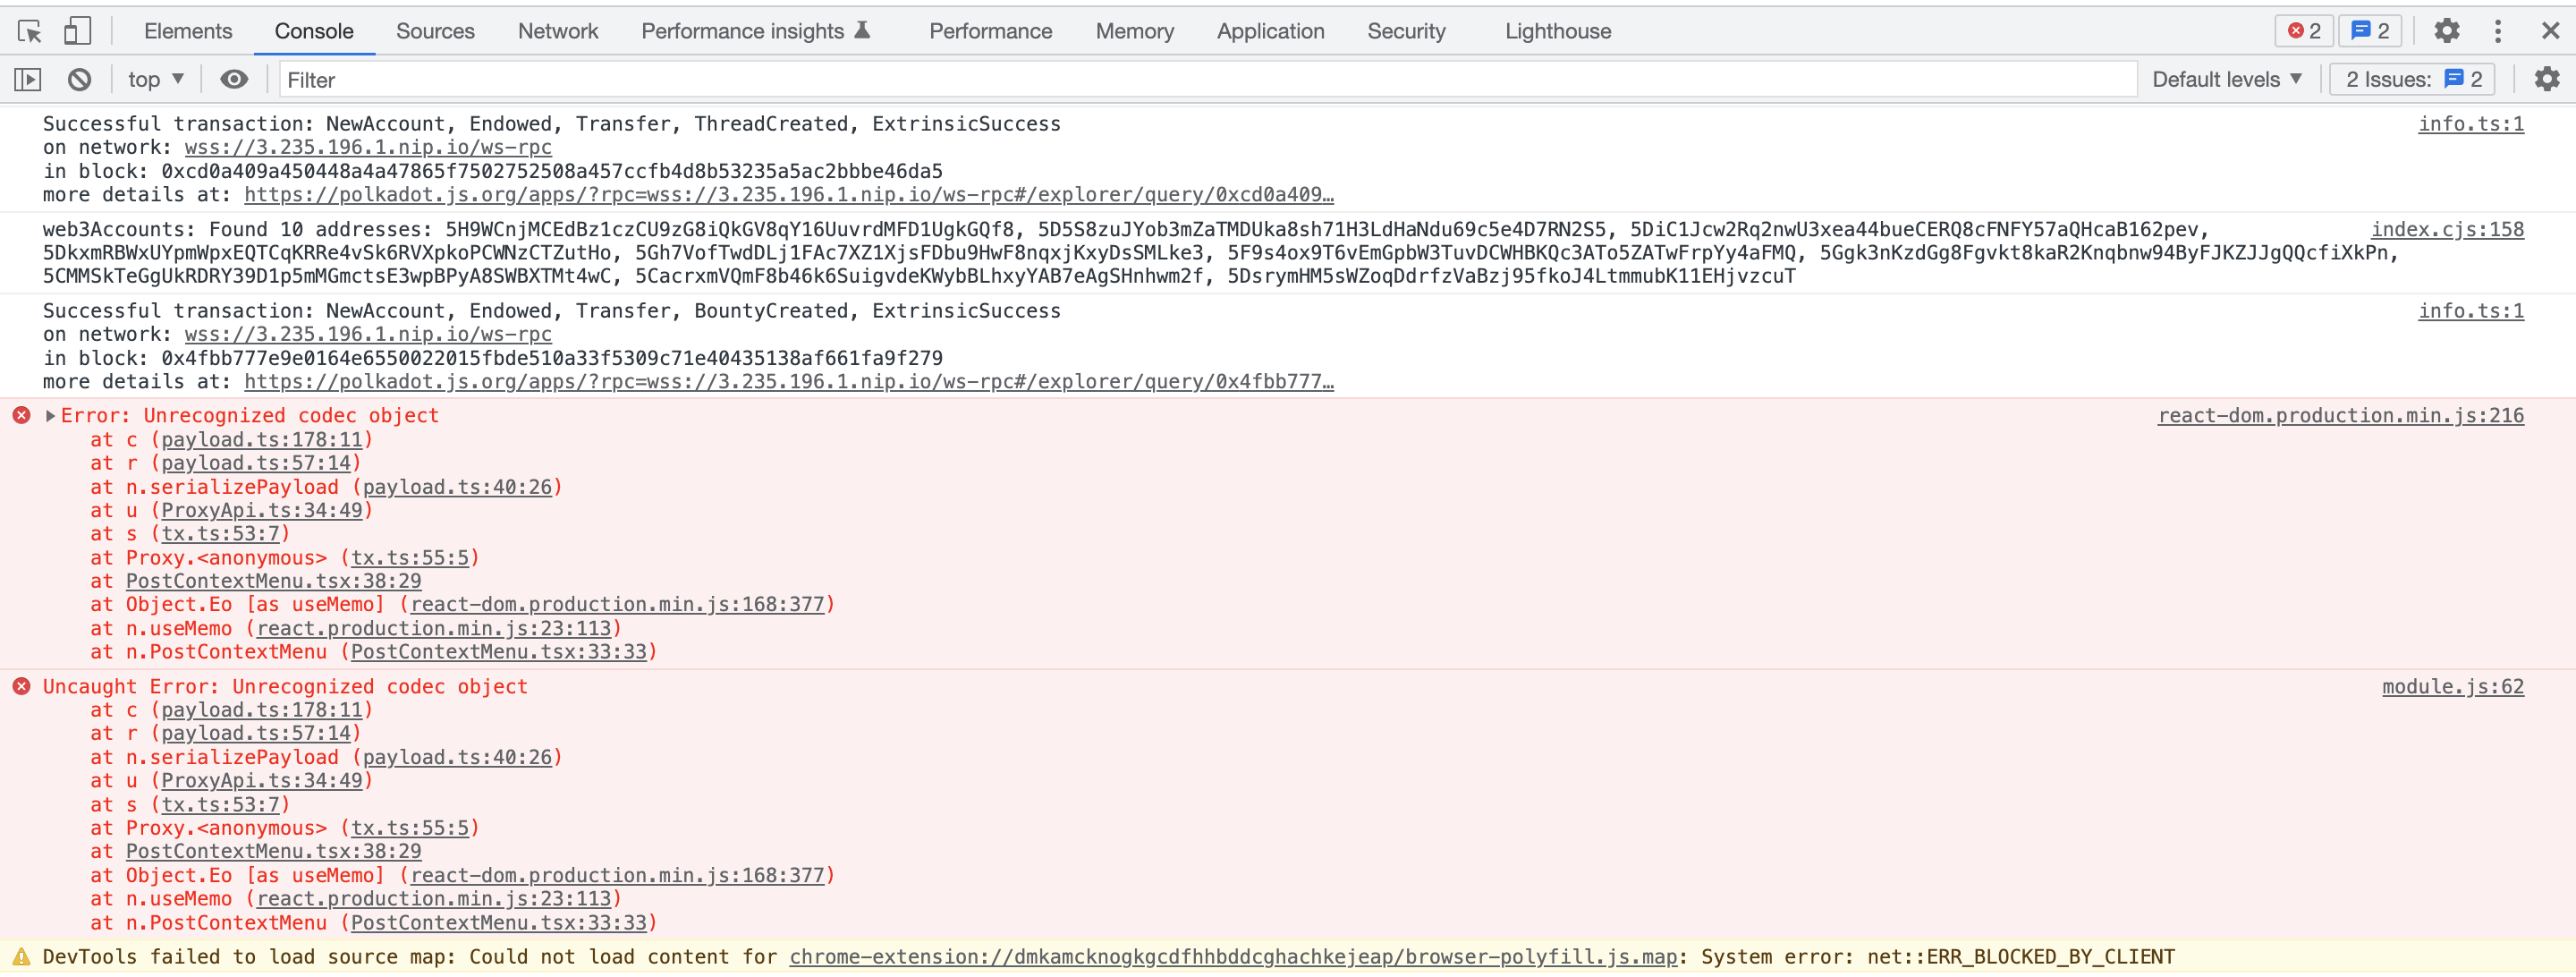Image resolution: width=2576 pixels, height=977 pixels.
Task: Click the warning triangle icon for source map message
Action: tap(21, 957)
